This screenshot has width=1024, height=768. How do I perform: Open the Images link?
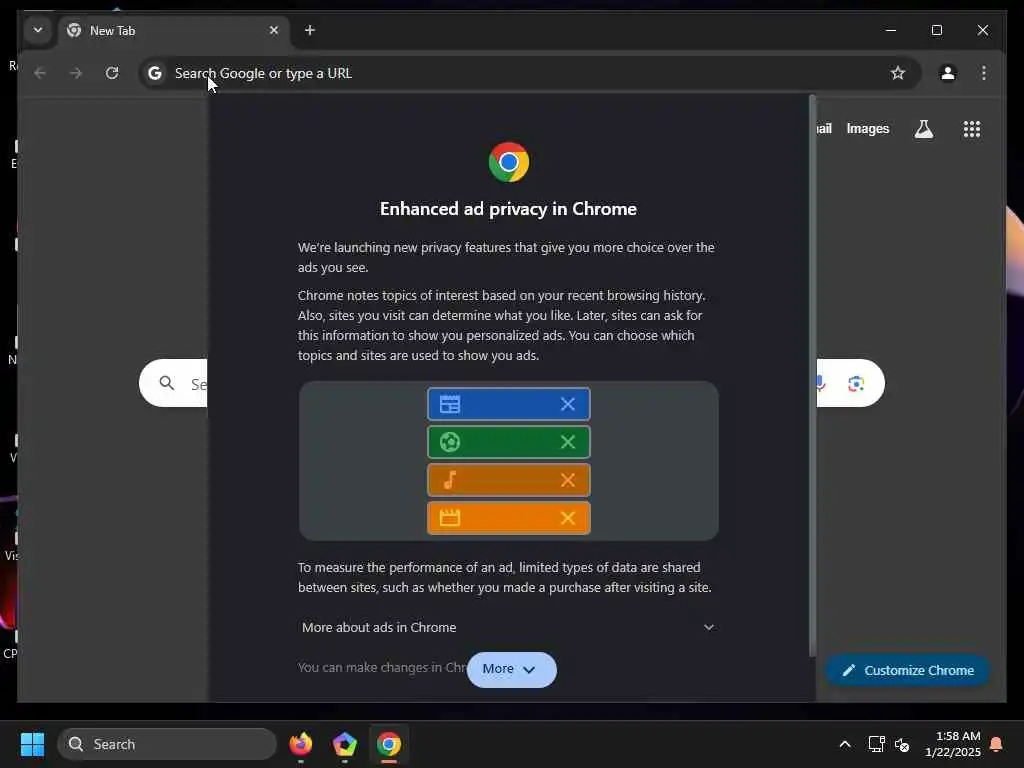(x=867, y=129)
